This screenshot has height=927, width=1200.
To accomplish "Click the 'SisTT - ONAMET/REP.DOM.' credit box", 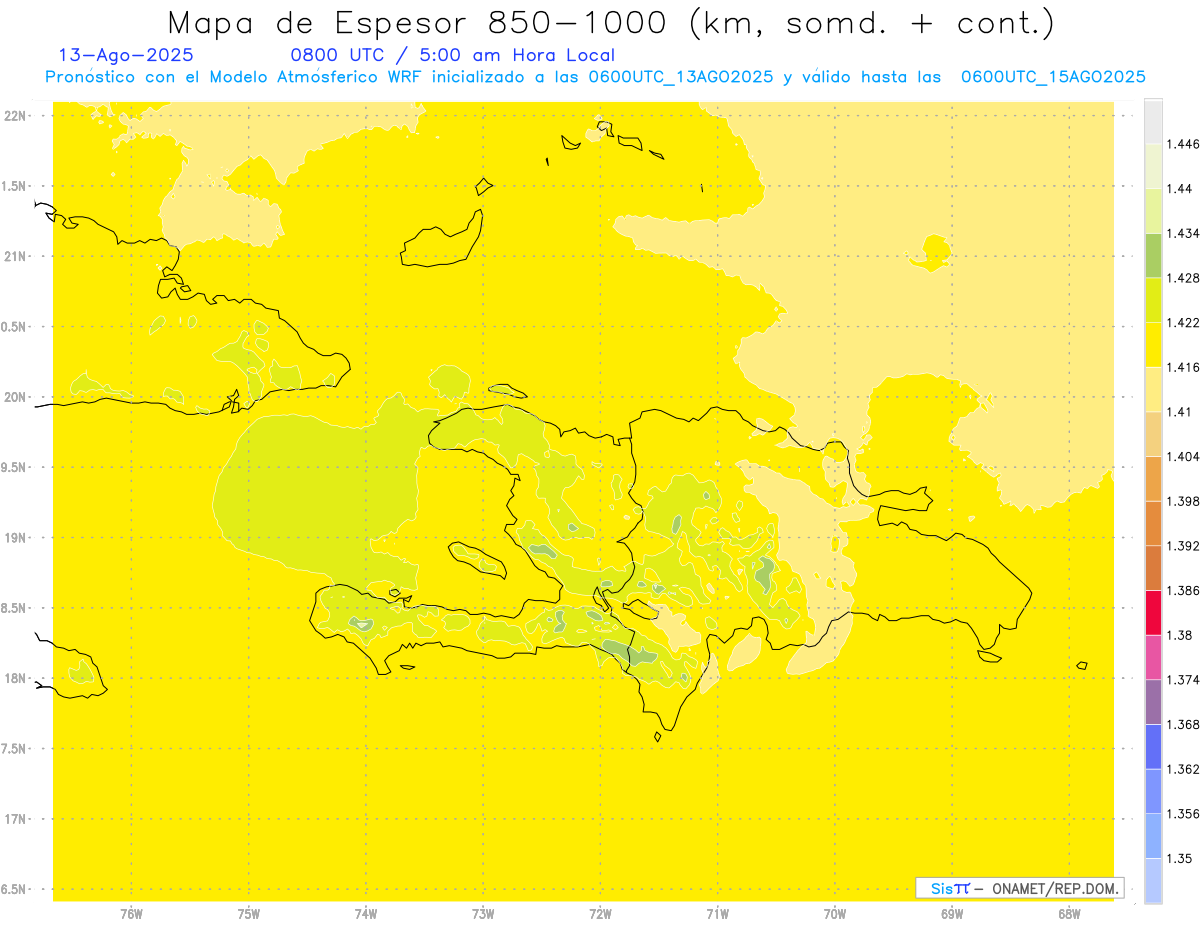I will pyautogui.click(x=1019, y=888).
